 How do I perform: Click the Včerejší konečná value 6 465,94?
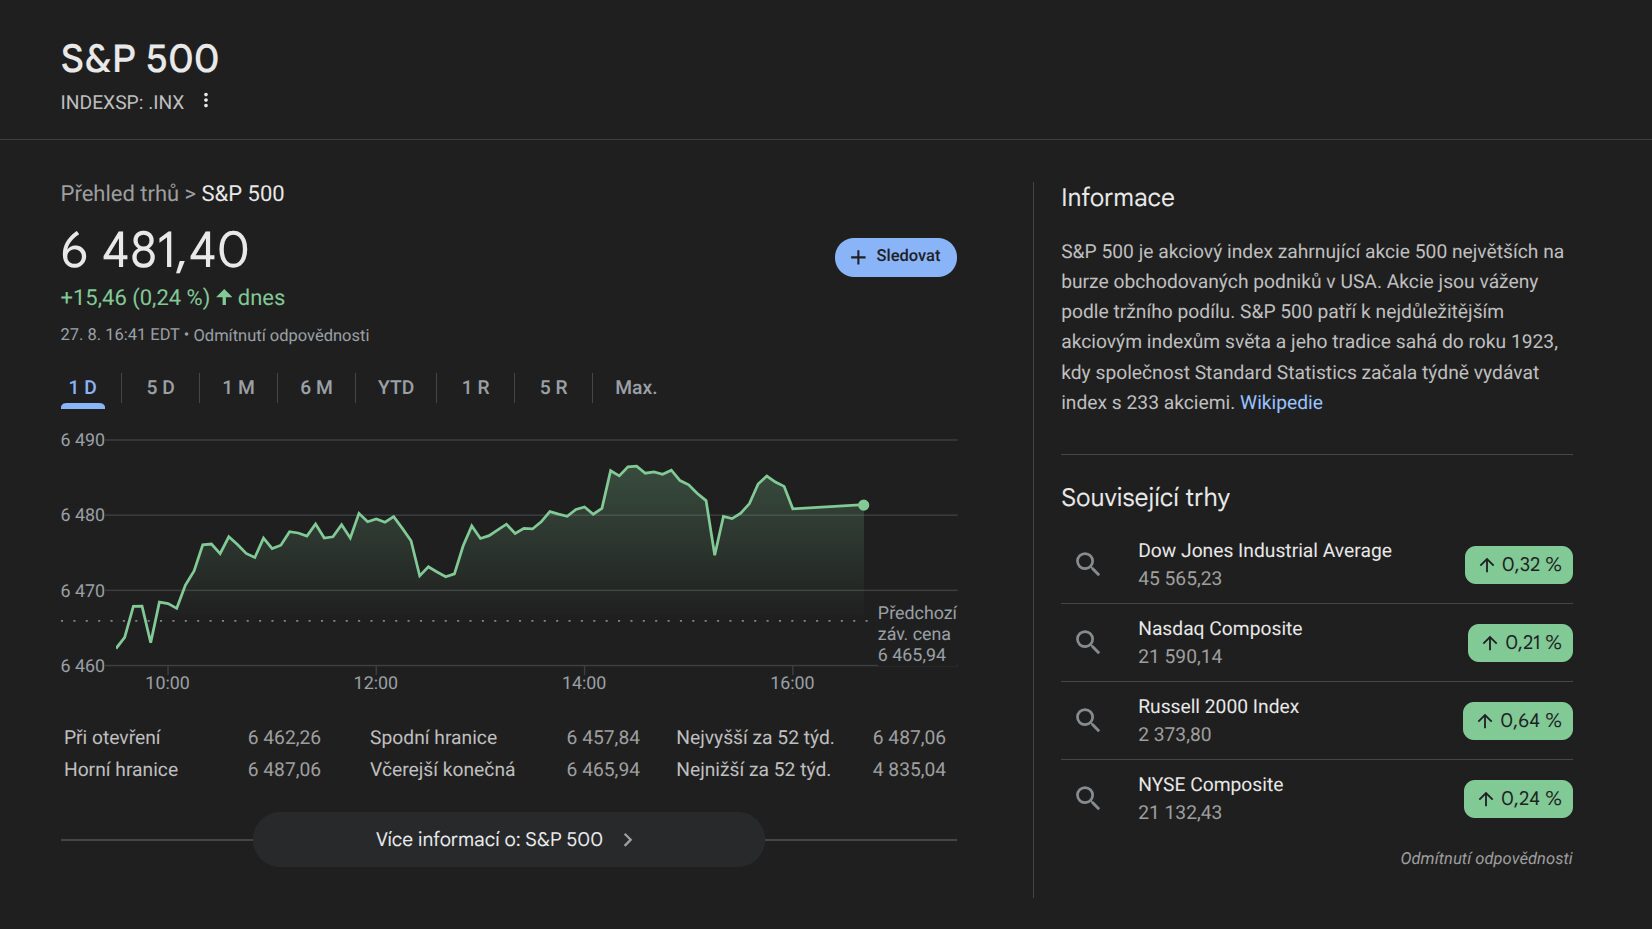coord(603,770)
